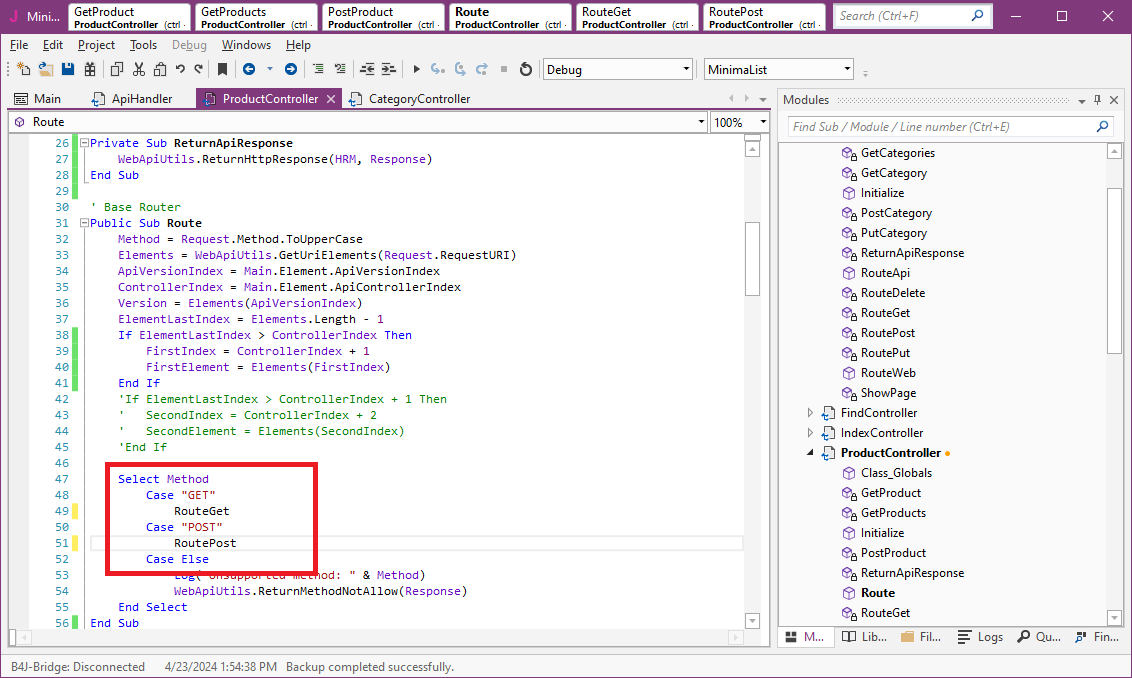
Task: Click the Decrease indent toolbar icon
Action: pos(367,69)
